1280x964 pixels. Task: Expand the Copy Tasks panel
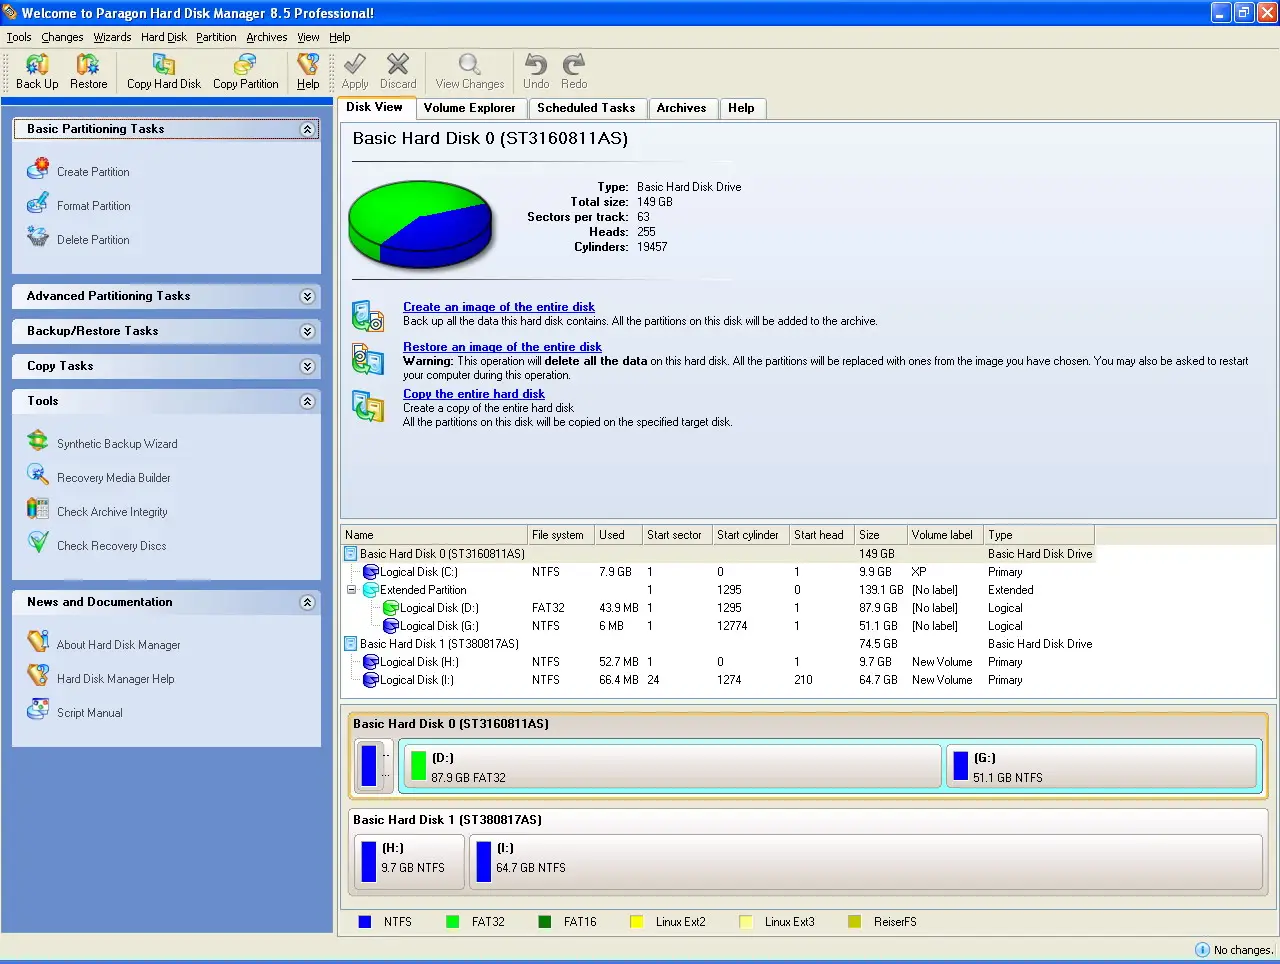[307, 366]
